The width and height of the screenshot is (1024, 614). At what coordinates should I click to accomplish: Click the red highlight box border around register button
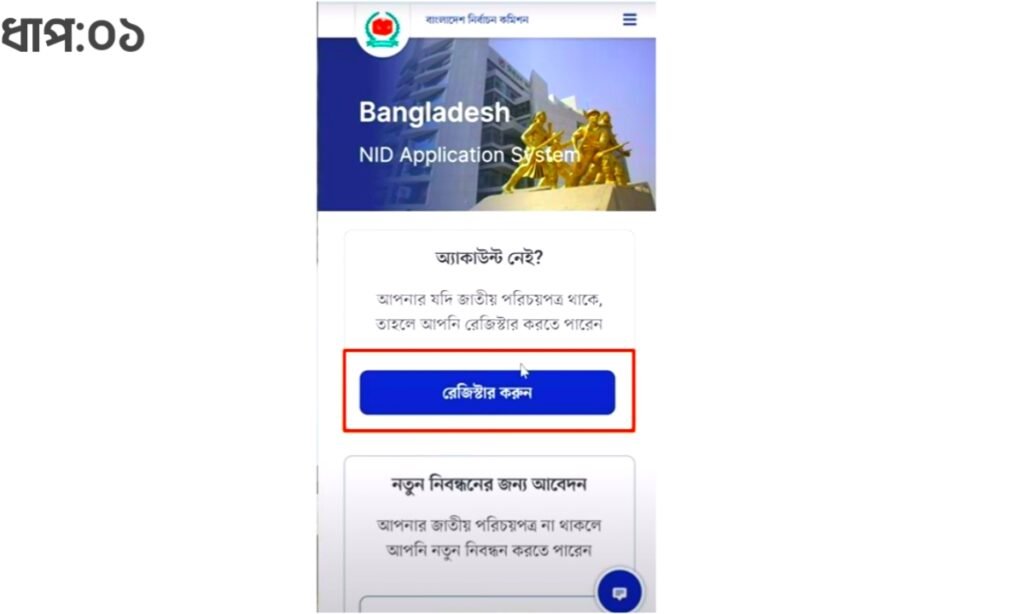(488, 351)
